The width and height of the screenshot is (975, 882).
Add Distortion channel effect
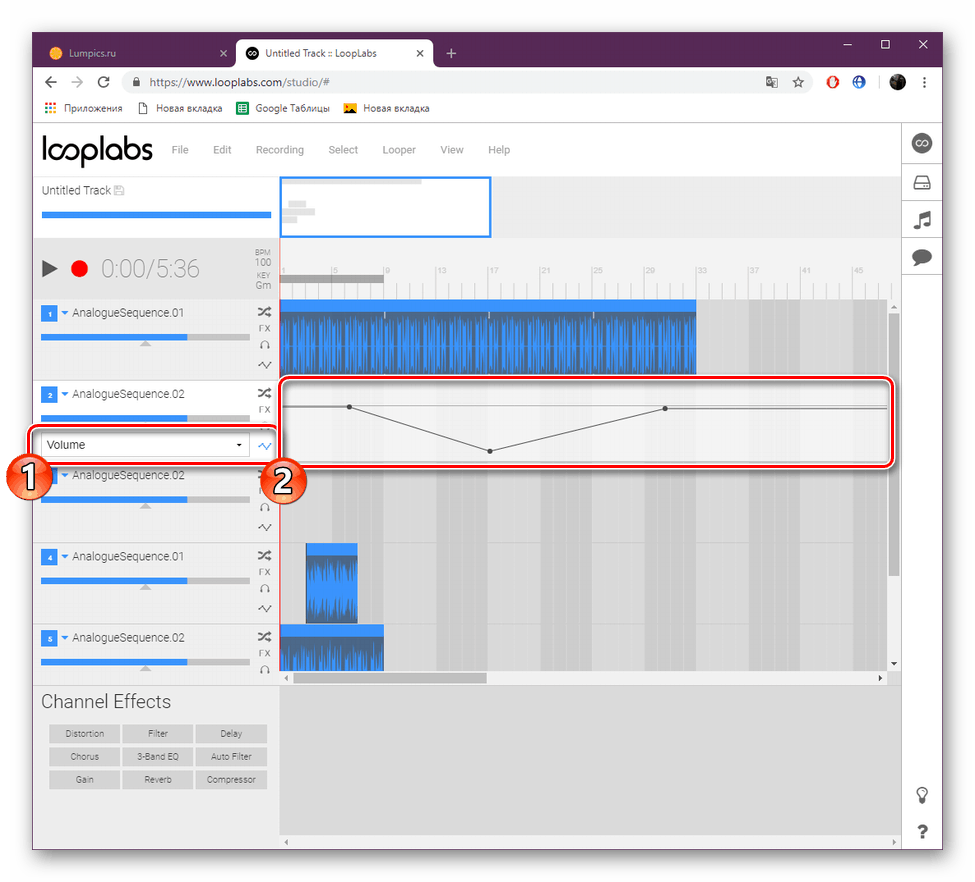pyautogui.click(x=85, y=734)
